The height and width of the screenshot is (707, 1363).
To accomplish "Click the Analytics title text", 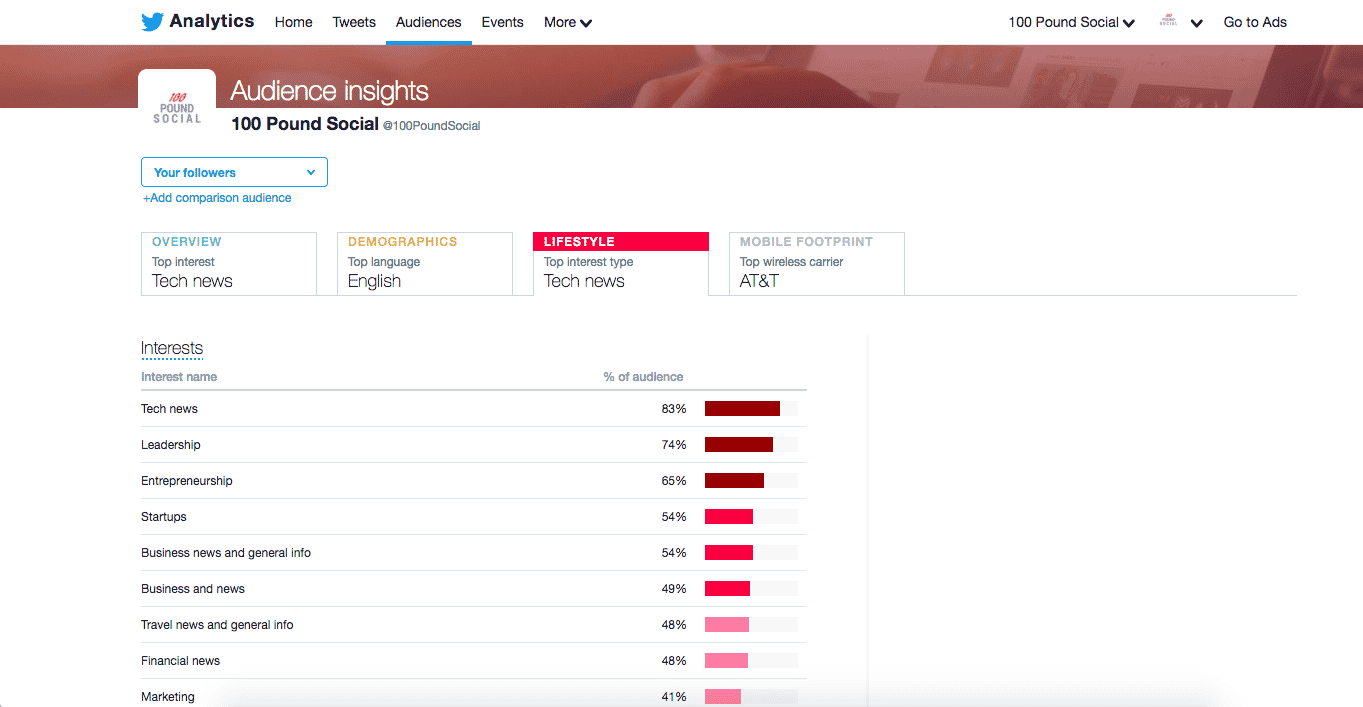I will 212,21.
